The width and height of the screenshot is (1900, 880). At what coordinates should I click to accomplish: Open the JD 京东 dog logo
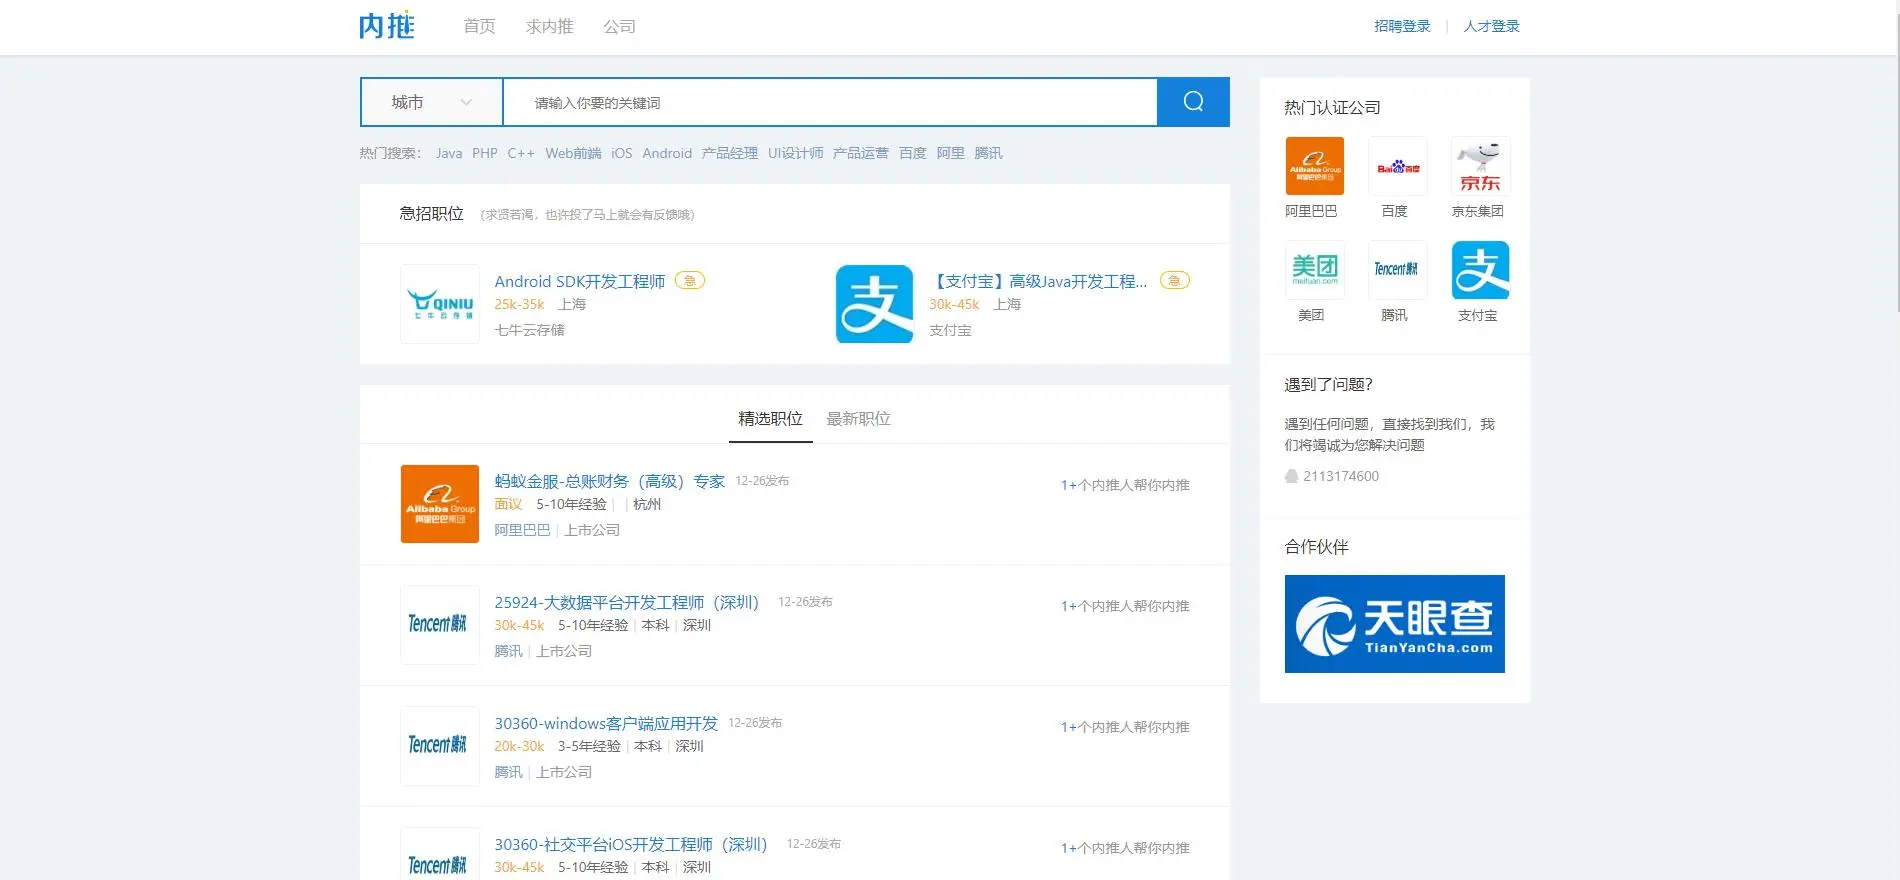click(x=1480, y=166)
